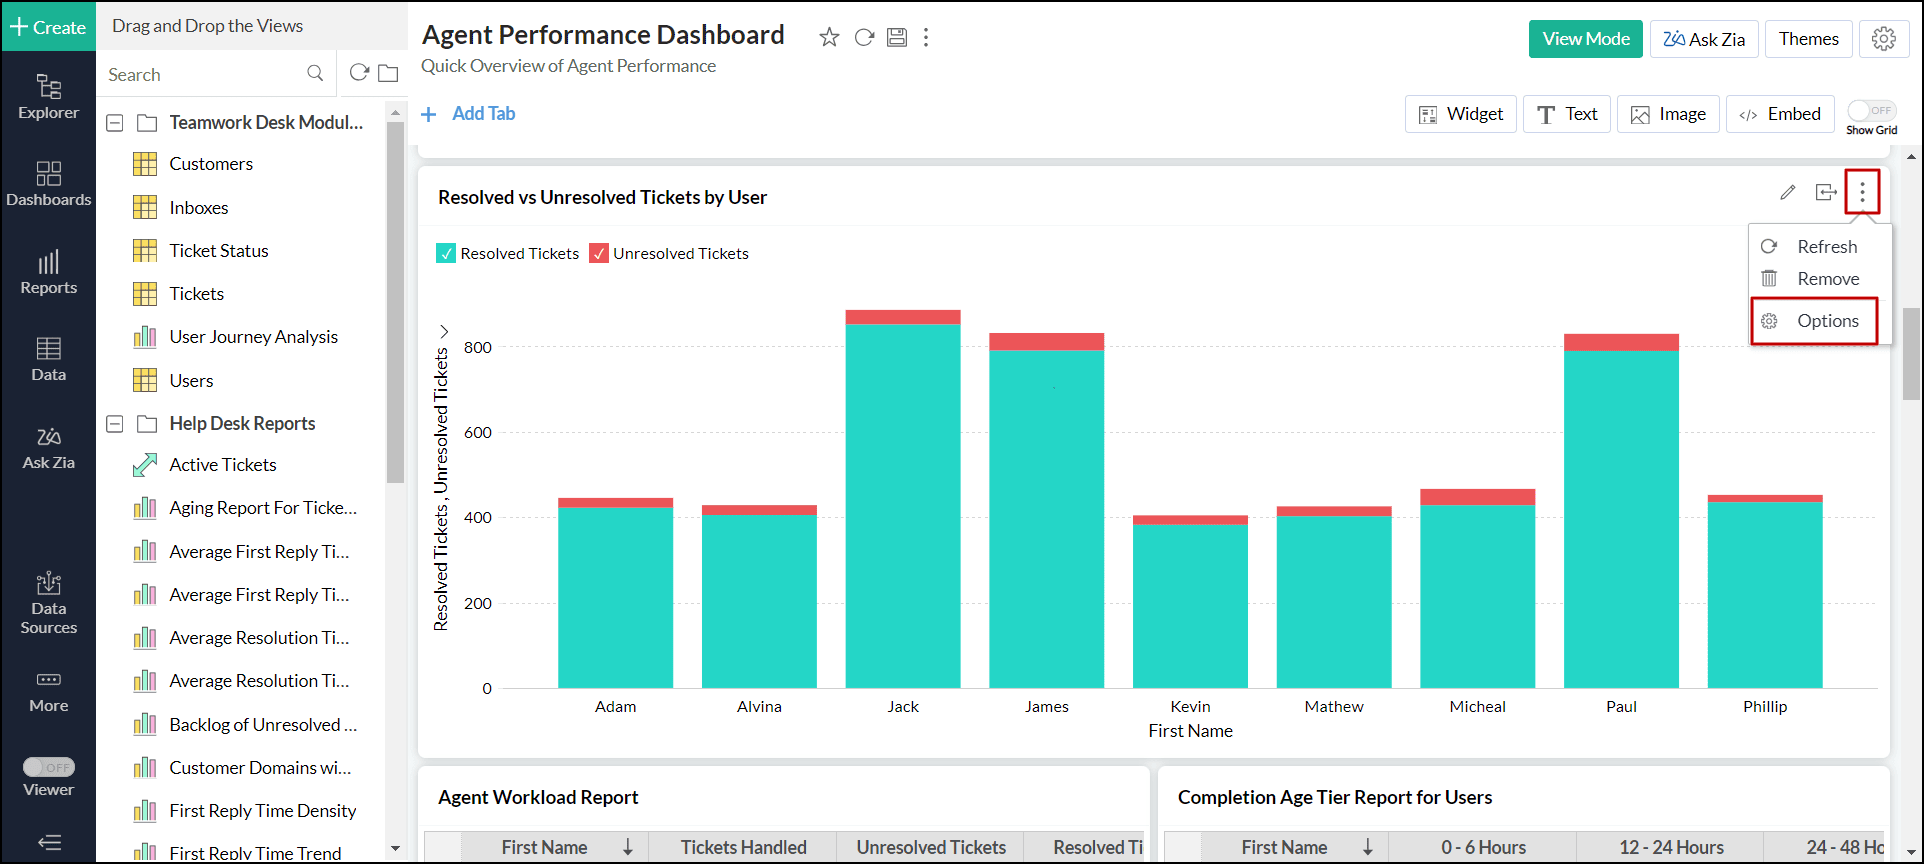
Task: Open the dashboard settings gear icon
Action: pyautogui.click(x=1884, y=39)
